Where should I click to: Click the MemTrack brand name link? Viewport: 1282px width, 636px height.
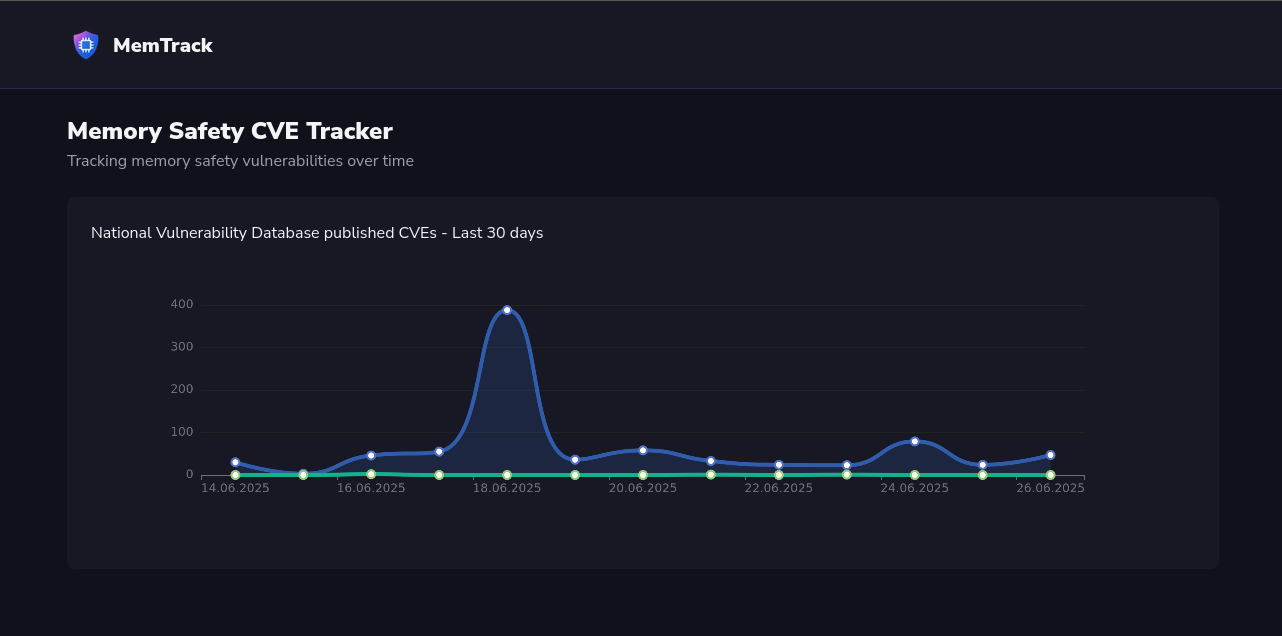[162, 45]
